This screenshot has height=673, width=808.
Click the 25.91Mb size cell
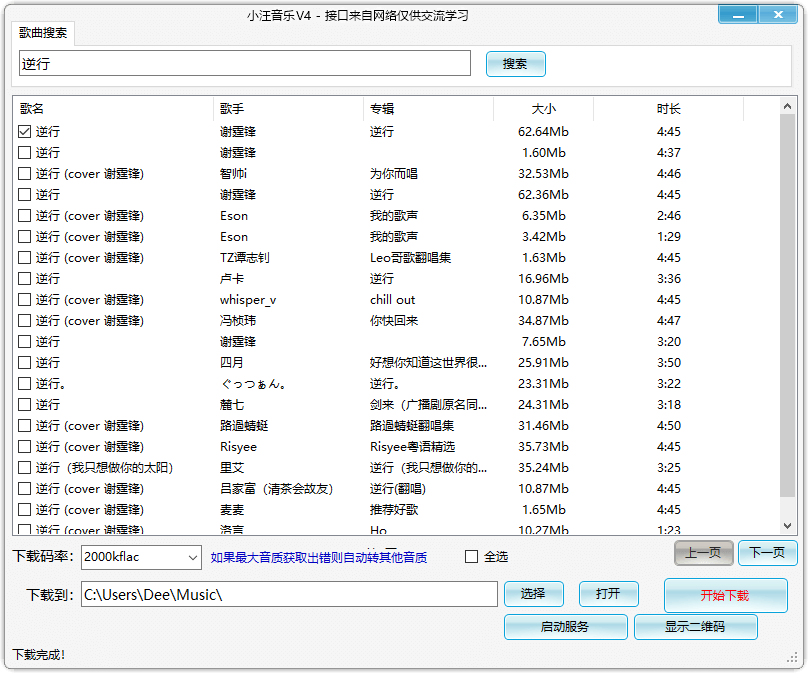[544, 362]
